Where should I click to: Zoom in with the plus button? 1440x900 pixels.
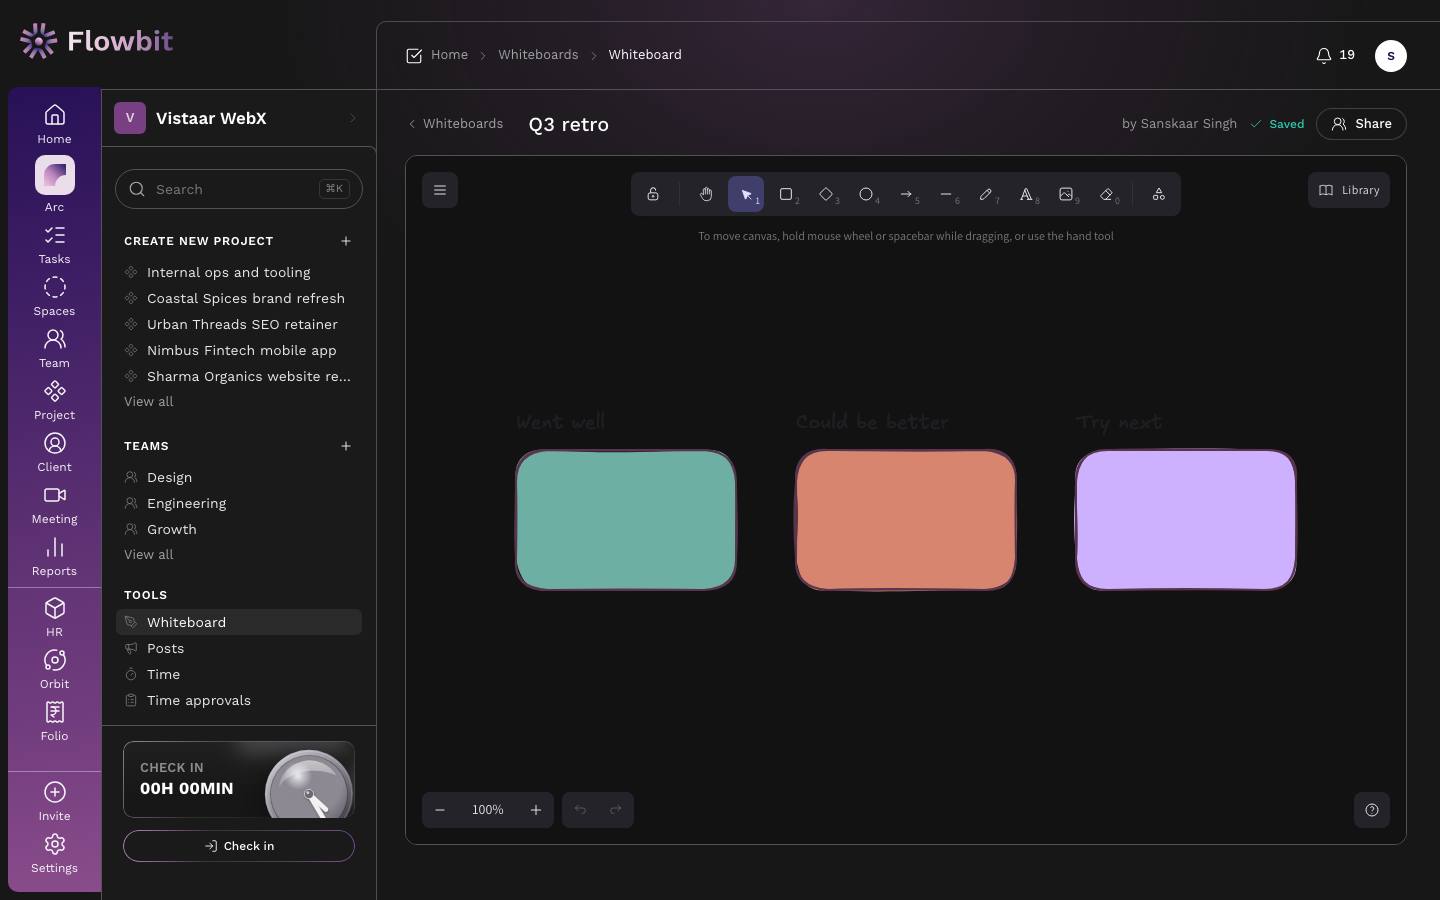[536, 810]
